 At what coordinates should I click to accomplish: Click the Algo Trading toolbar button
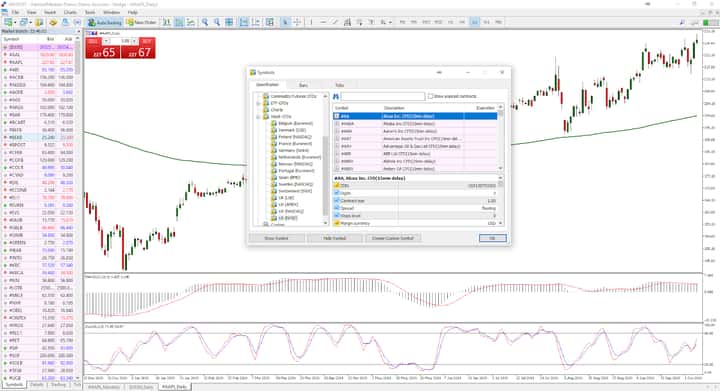[105, 22]
